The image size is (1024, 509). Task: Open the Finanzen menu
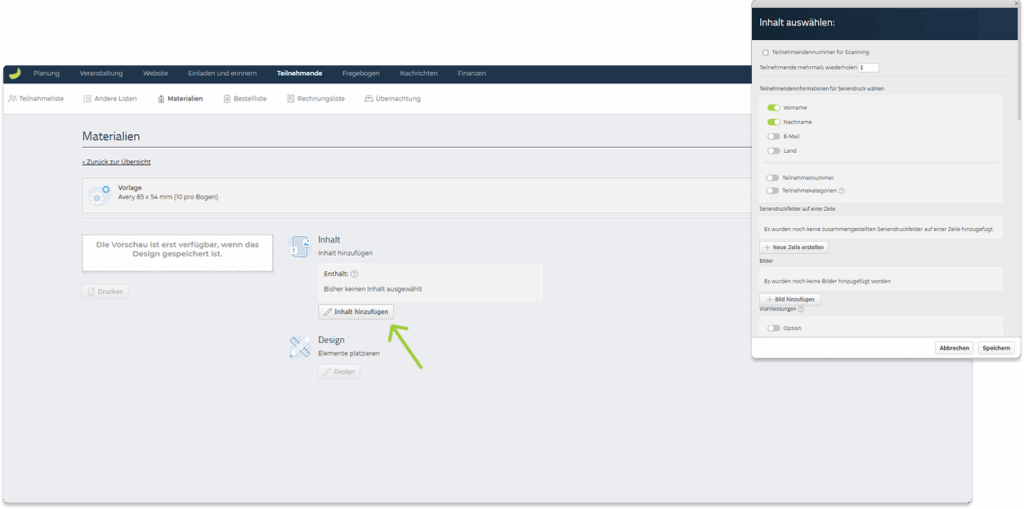471,73
